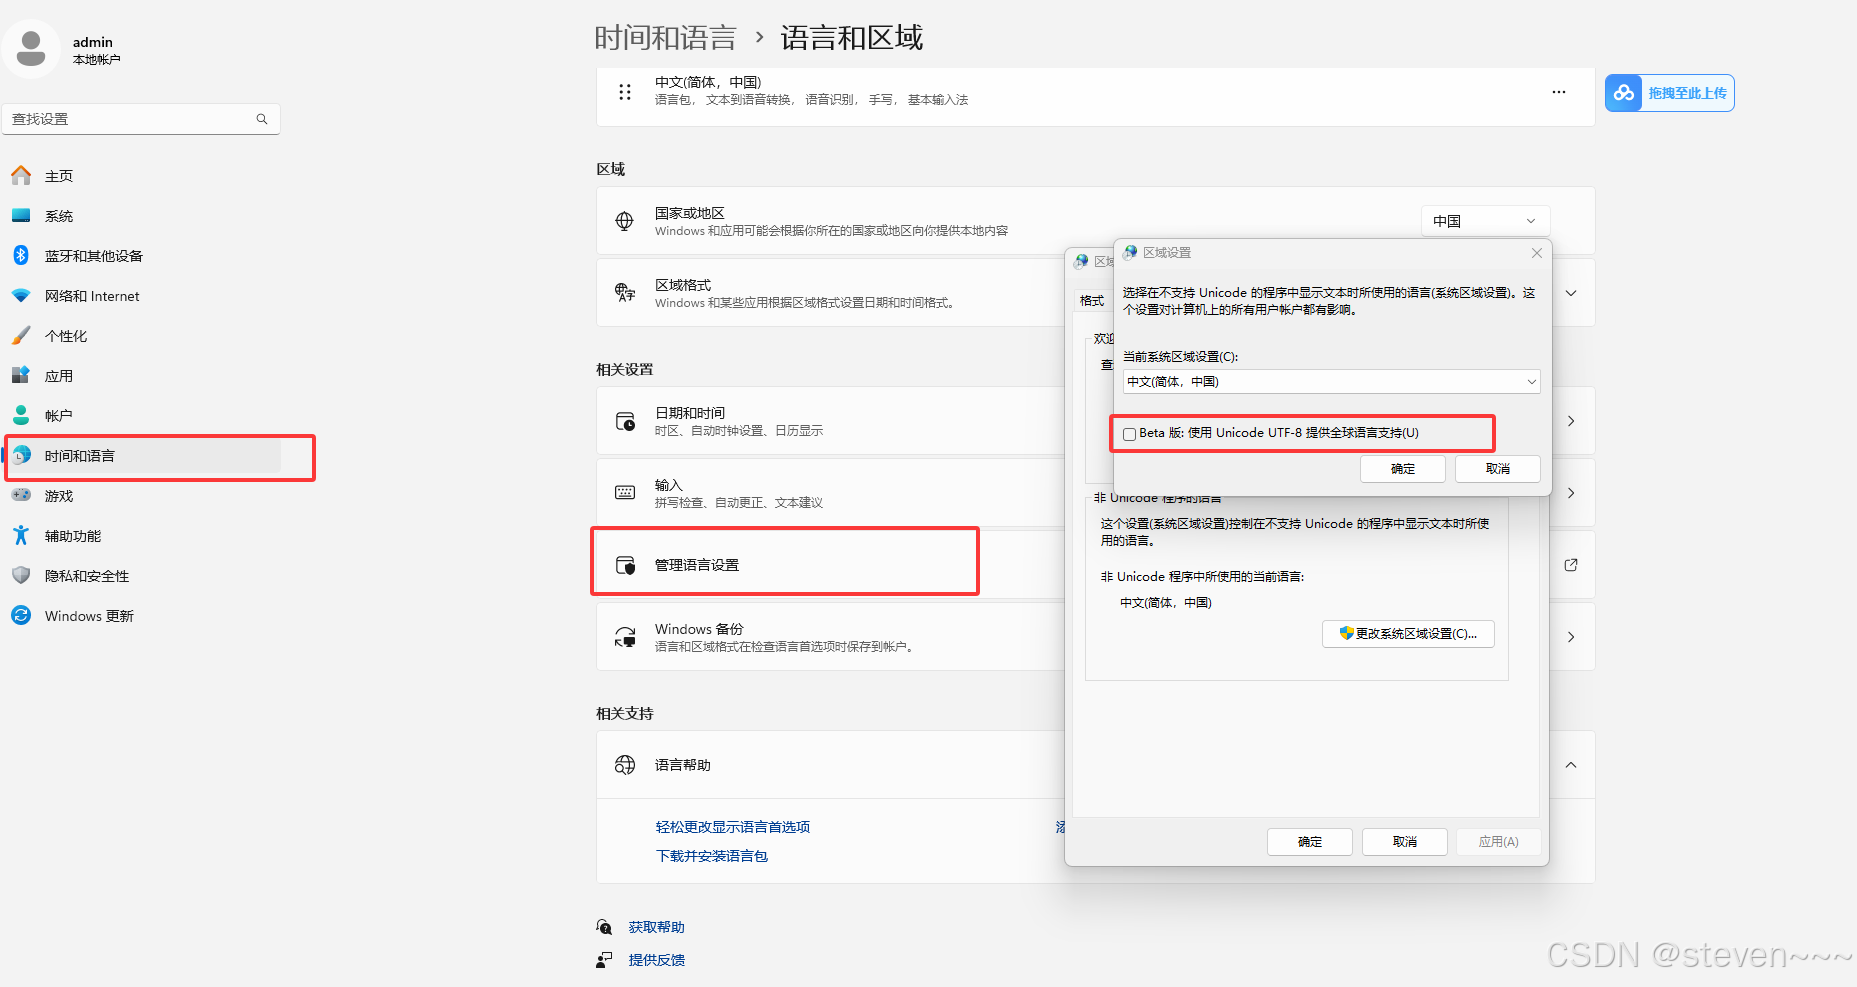Click the 区域格式 language icon
The height and width of the screenshot is (987, 1857).
pyautogui.click(x=625, y=293)
